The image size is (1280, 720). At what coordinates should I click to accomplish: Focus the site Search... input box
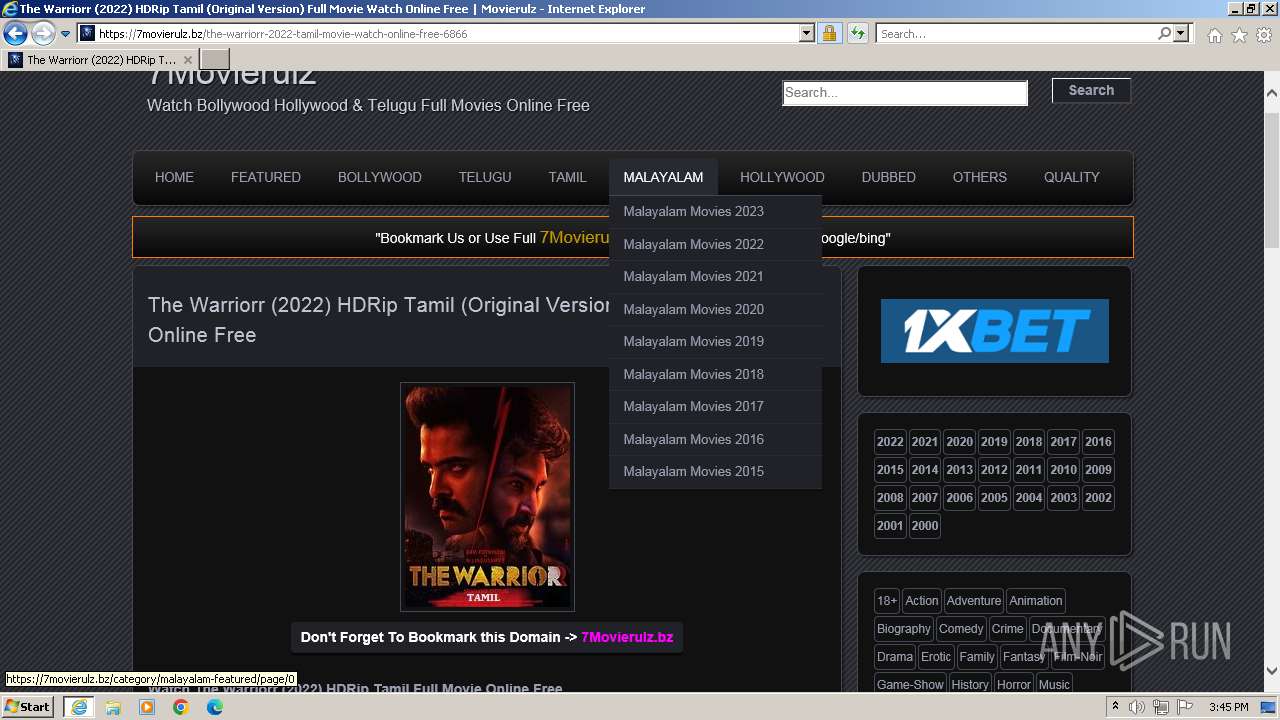[905, 92]
